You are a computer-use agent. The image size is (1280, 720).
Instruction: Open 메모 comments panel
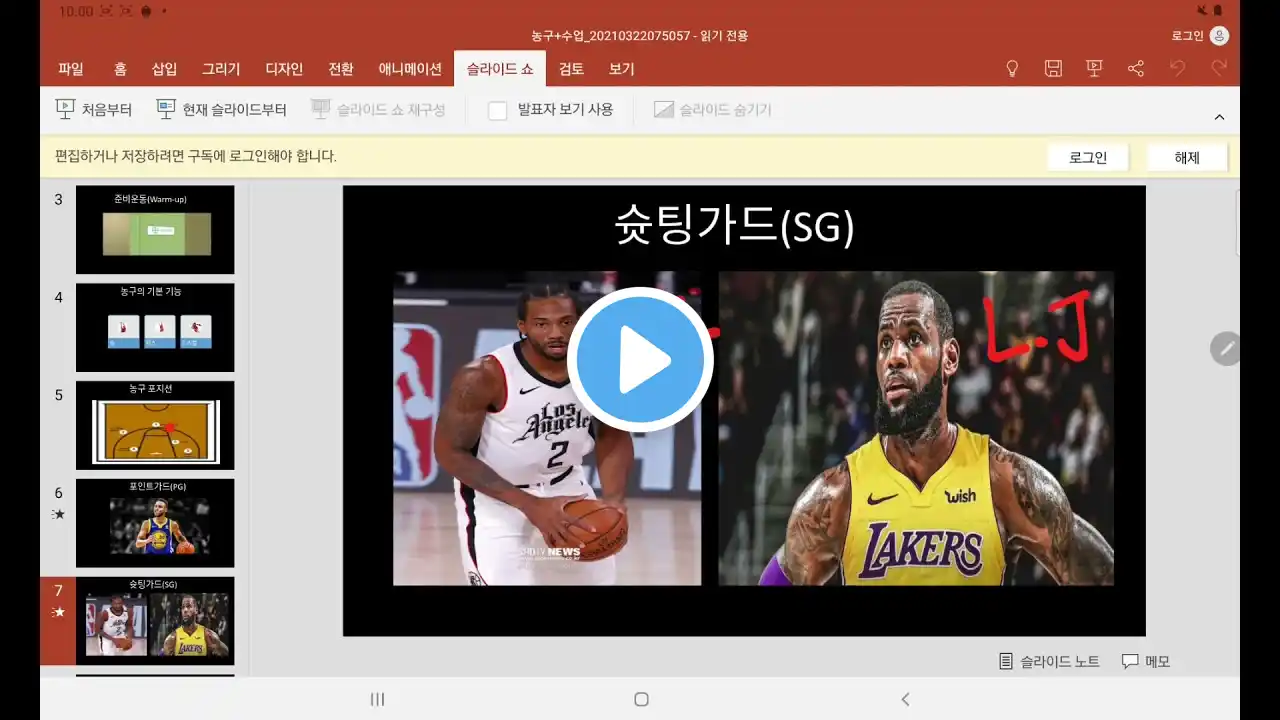(1146, 661)
